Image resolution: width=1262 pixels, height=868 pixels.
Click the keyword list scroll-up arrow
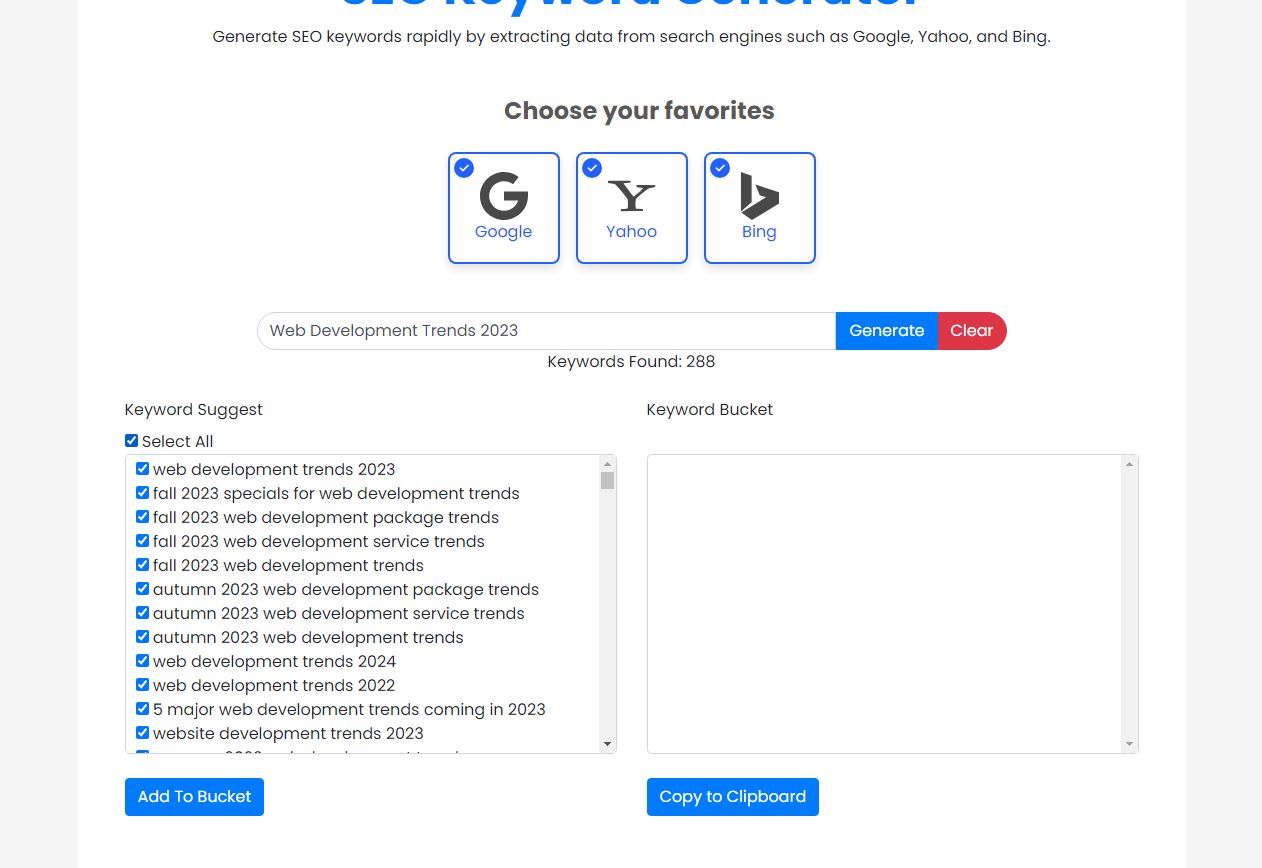click(607, 464)
